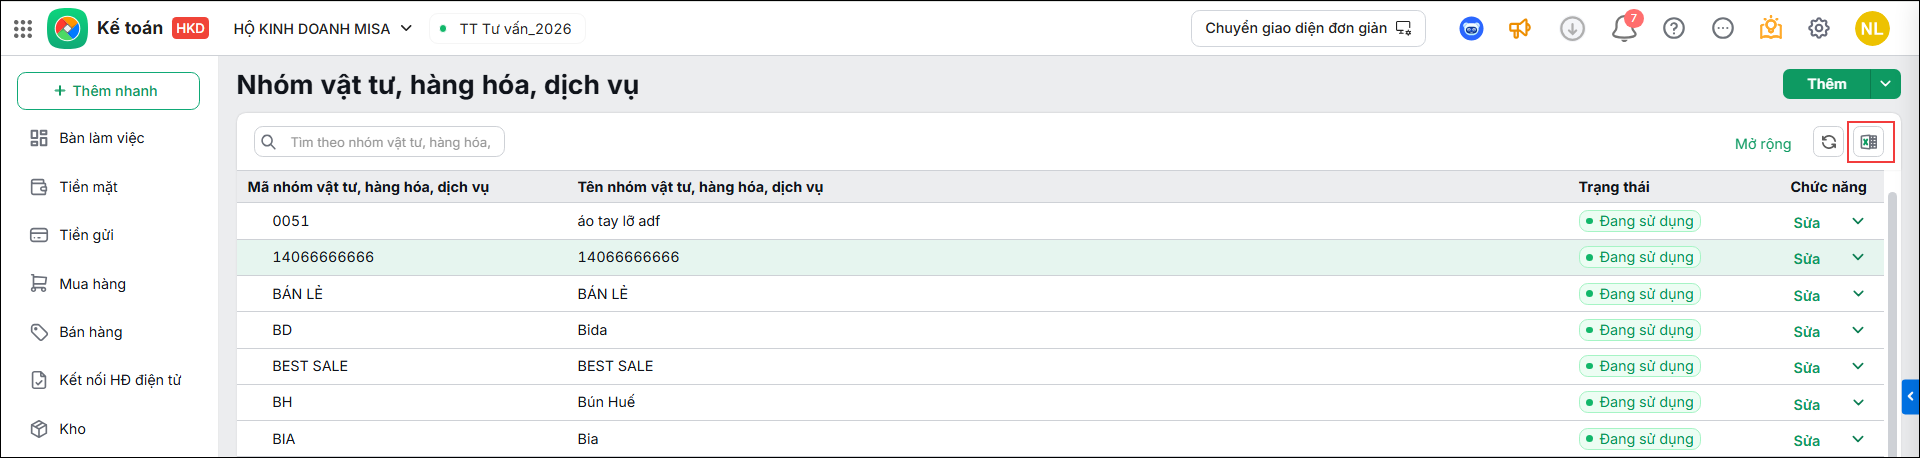
Task: Click the megaphone announcements icon
Action: pyautogui.click(x=1520, y=28)
